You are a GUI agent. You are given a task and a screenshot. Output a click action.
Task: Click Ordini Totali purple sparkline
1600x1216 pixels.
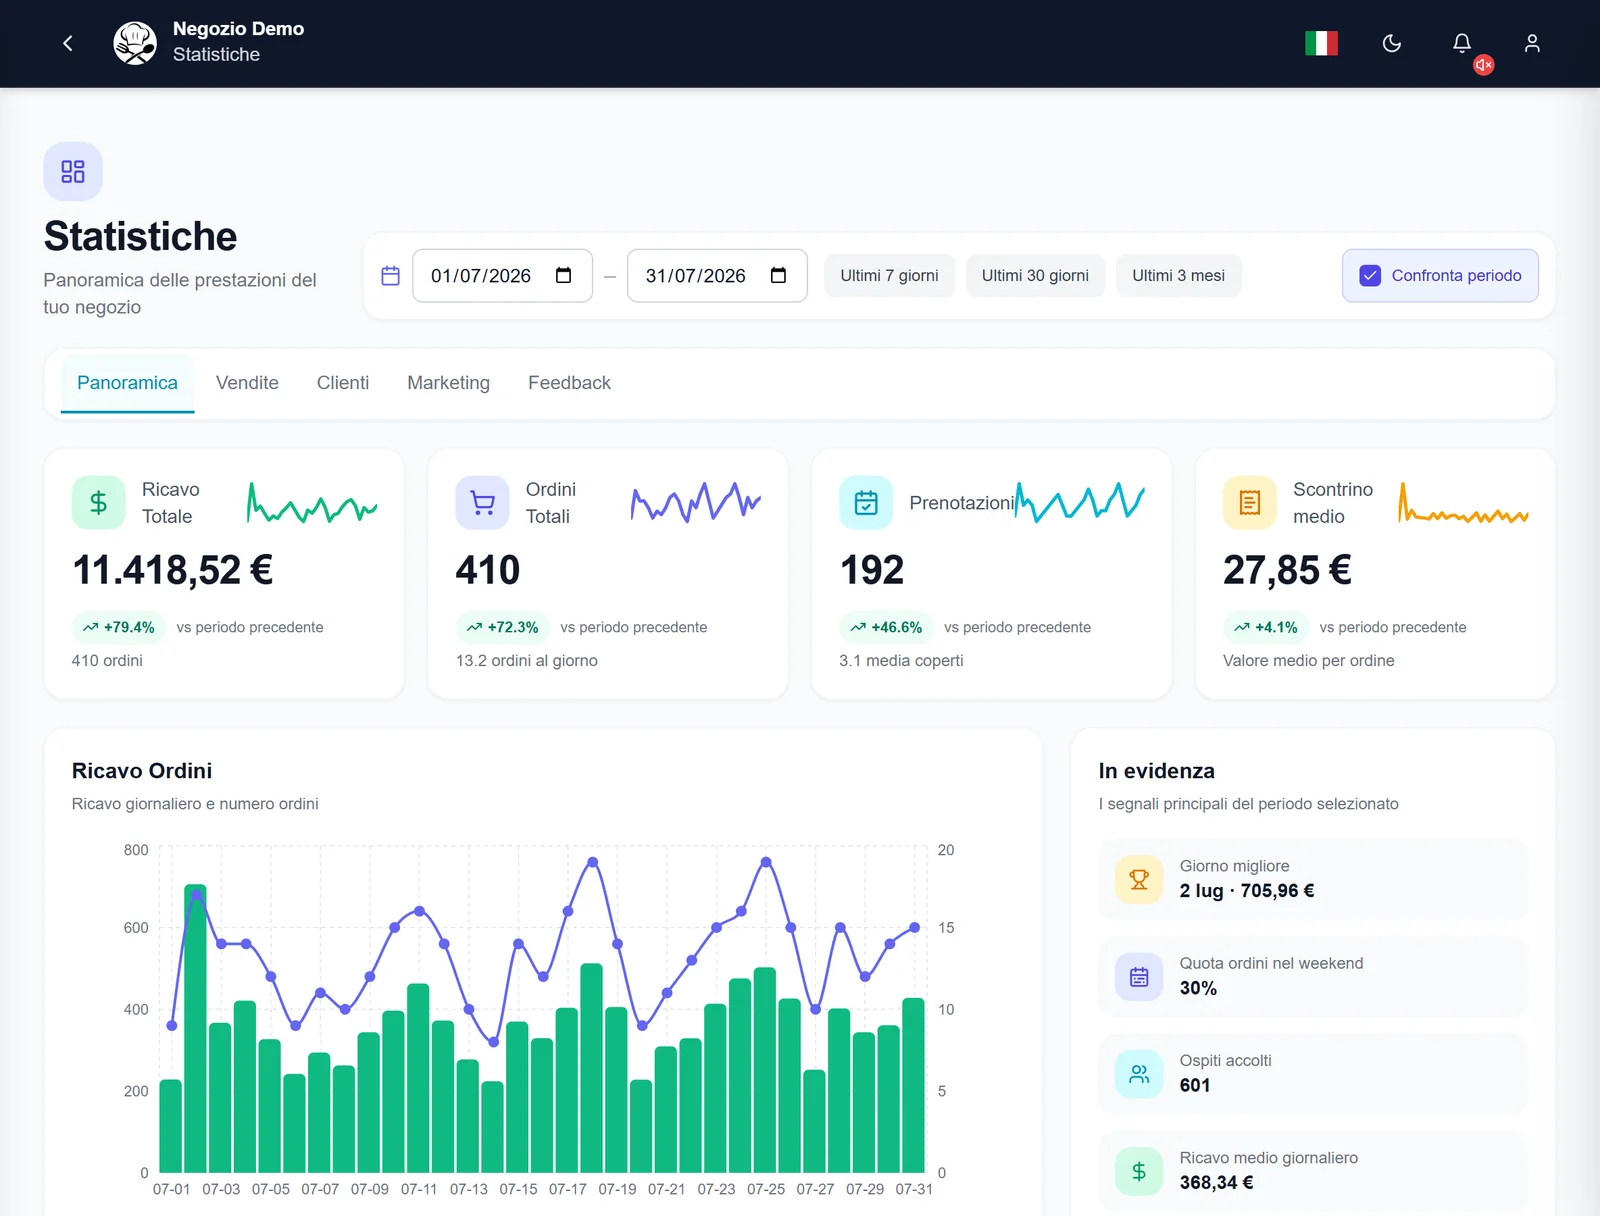tap(696, 502)
